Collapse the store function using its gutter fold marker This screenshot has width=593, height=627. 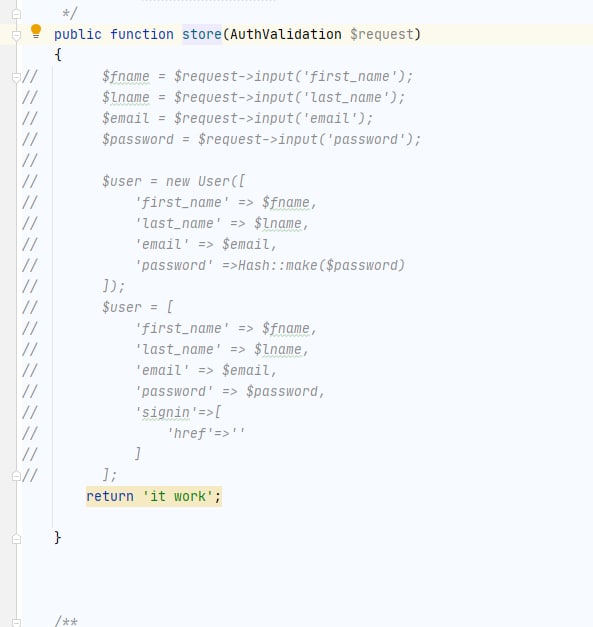(x=16, y=36)
